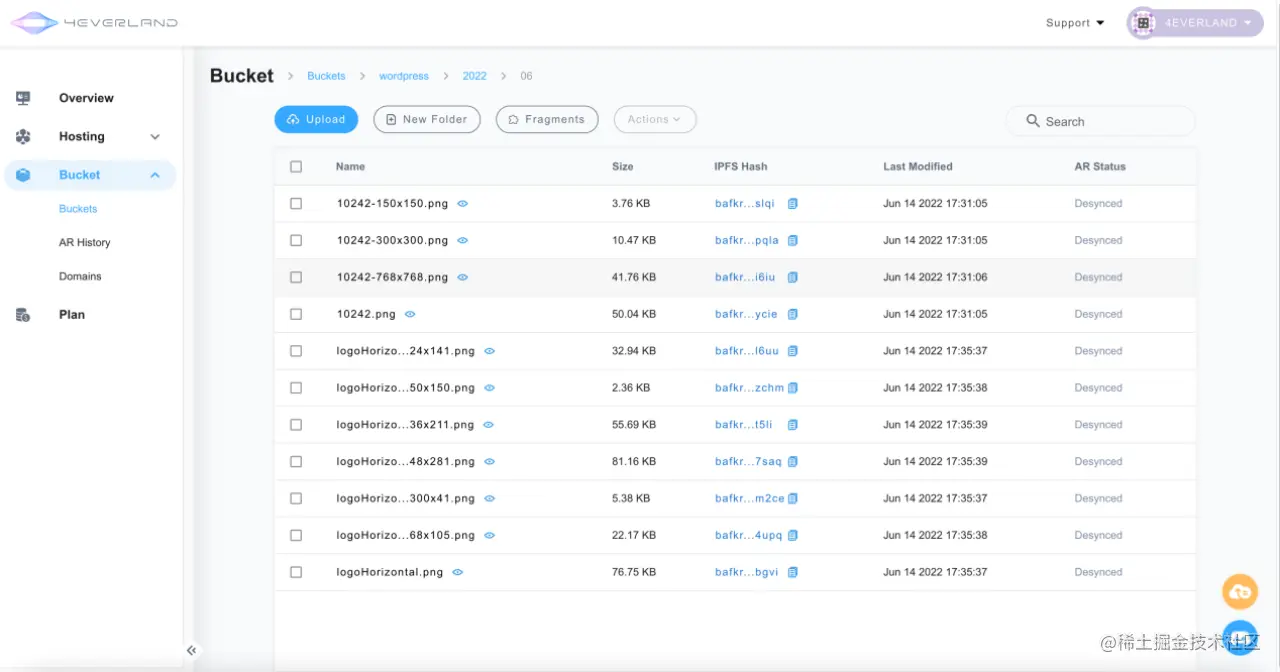Screen dimensions: 1280x672
Task: Preview logoHorizo...50x150.png with eye icon
Action: pyautogui.click(x=489, y=388)
